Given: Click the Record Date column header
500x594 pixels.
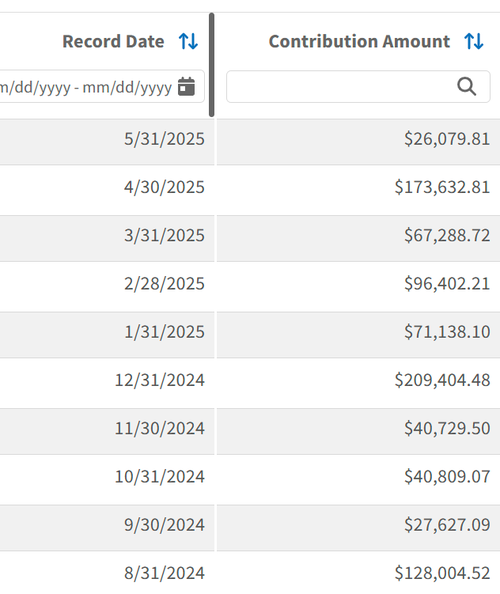Looking at the screenshot, I should click(x=113, y=41).
